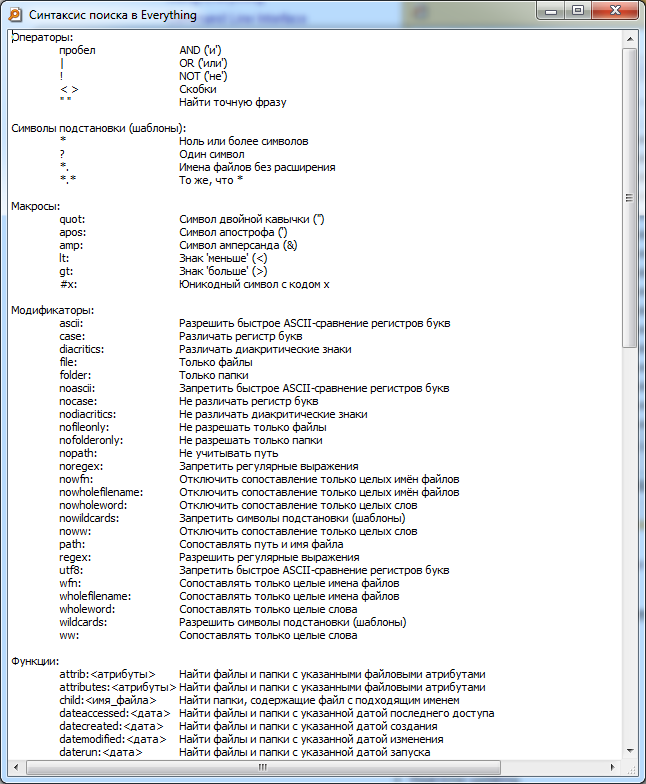The height and width of the screenshot is (784, 646).
Task: Click the 'noregex:' modifier entry
Action: [81, 466]
